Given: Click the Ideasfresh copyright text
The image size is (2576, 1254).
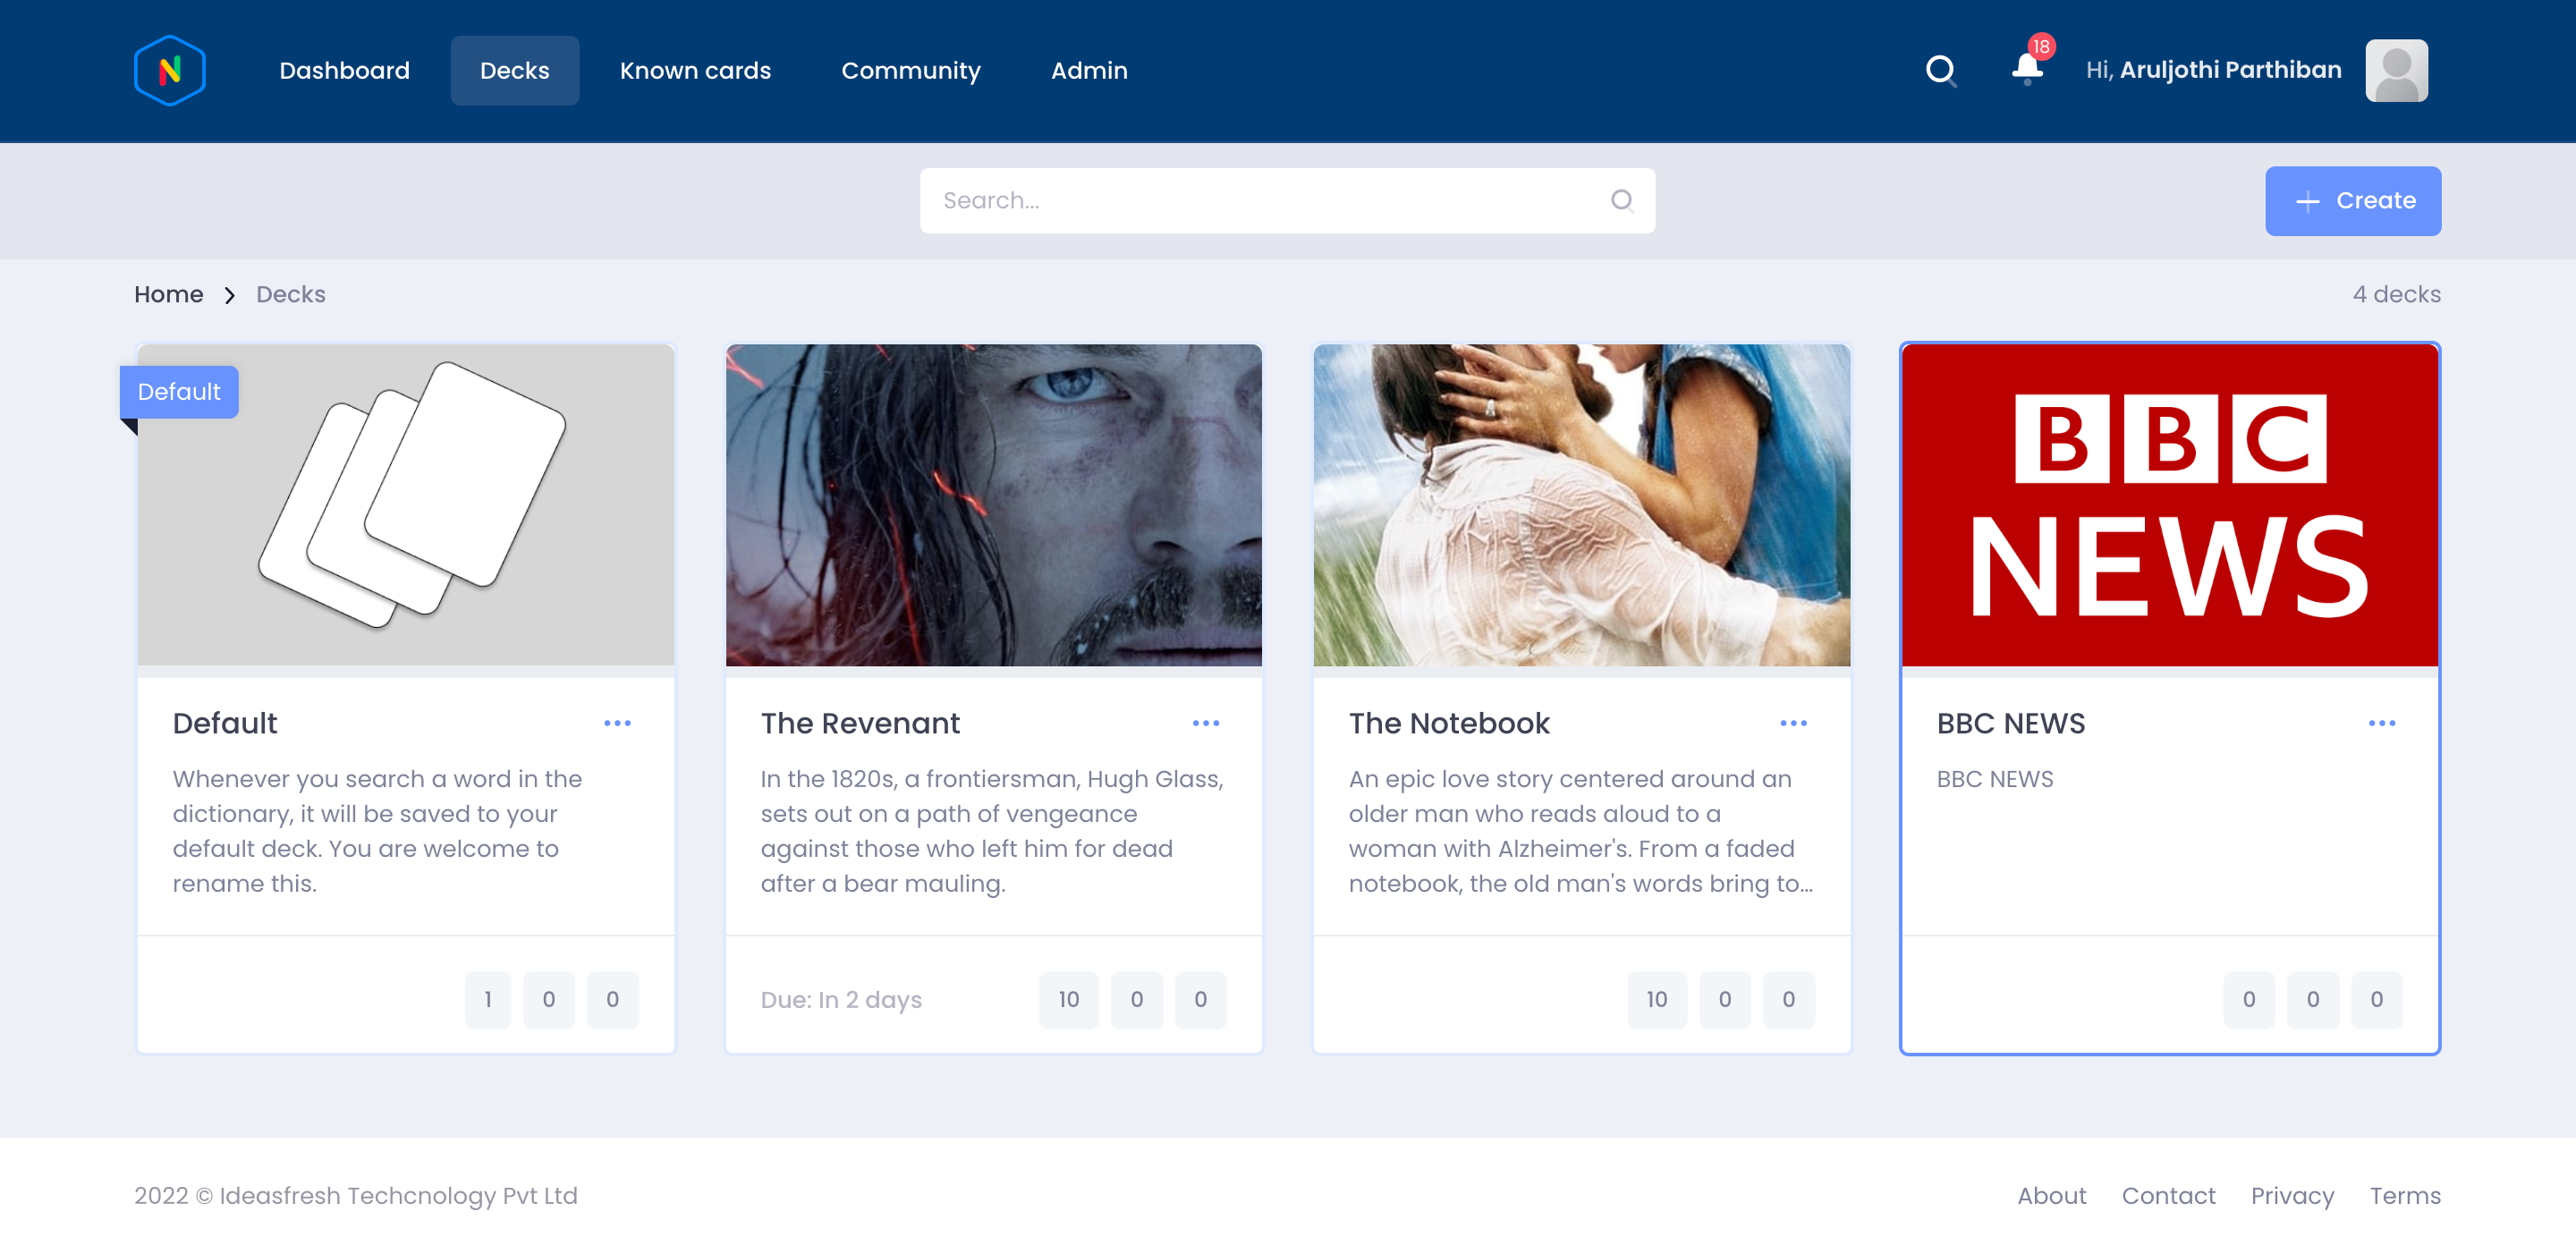Looking at the screenshot, I should [356, 1195].
